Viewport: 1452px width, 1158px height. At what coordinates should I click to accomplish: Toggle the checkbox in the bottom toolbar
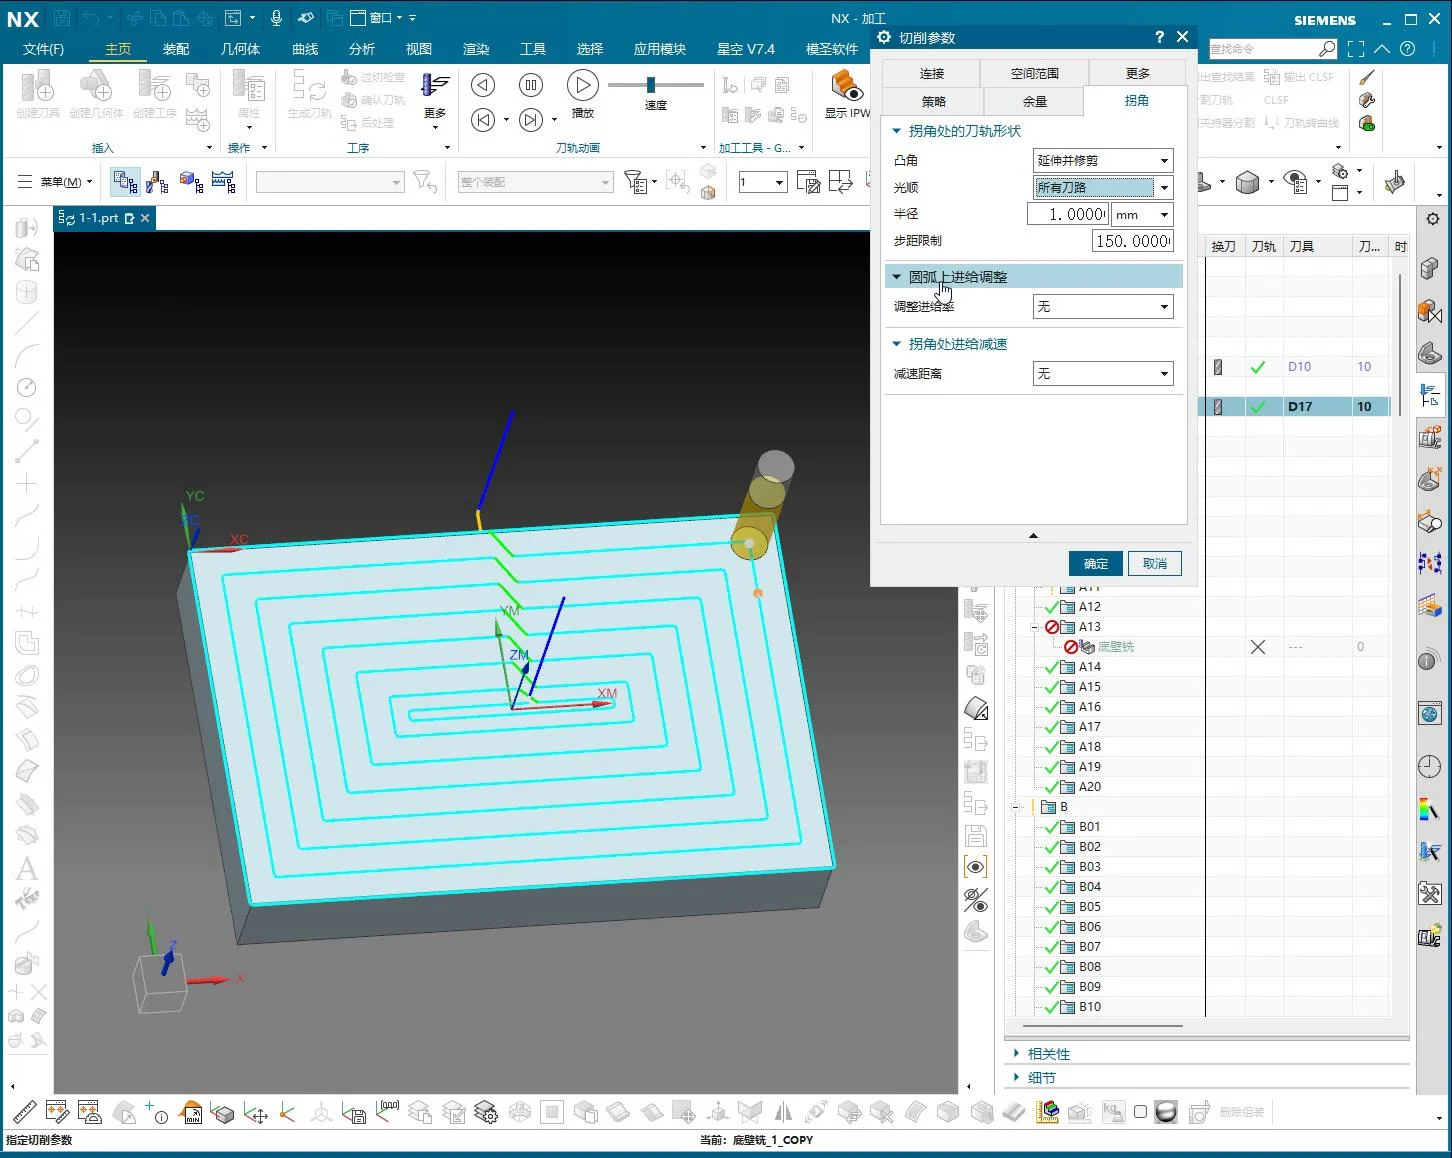click(1140, 1112)
